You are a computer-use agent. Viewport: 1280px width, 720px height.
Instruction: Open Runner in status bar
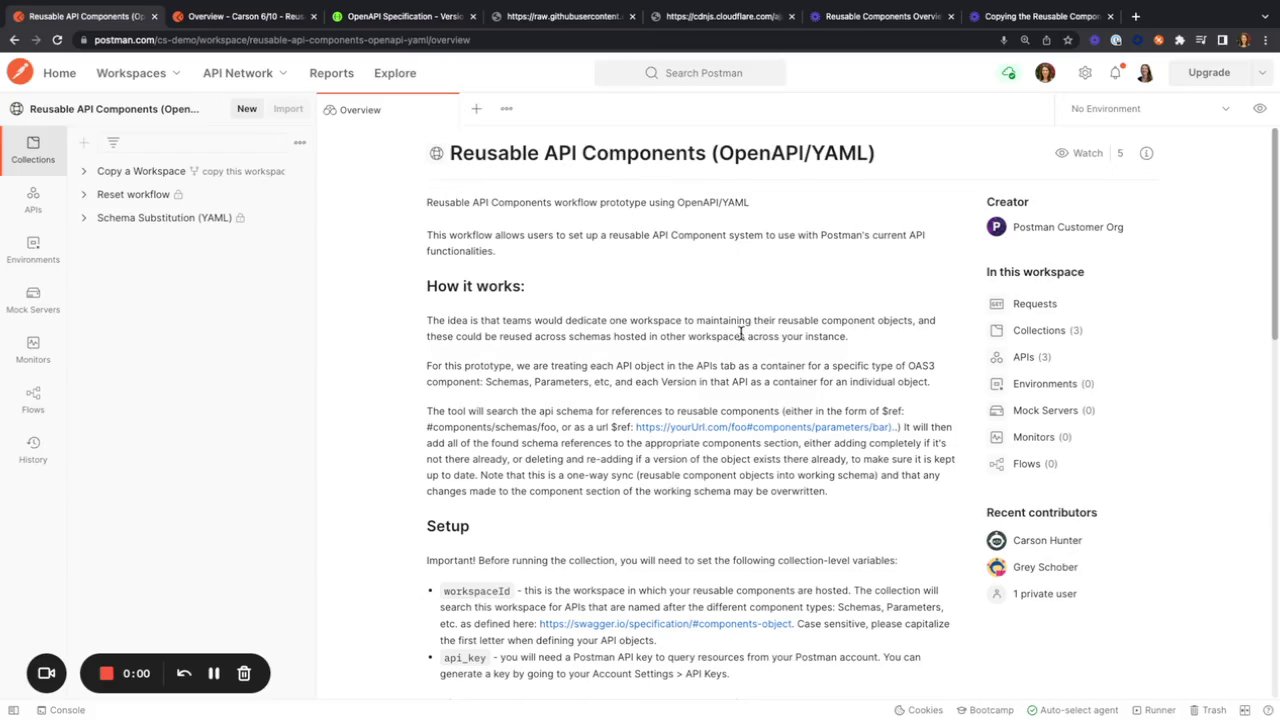[1153, 710]
